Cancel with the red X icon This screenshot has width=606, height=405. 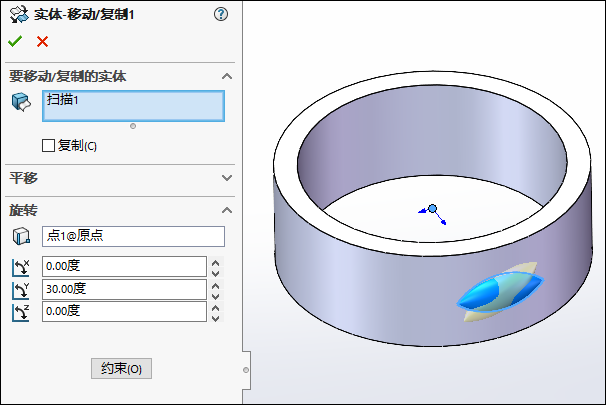click(x=42, y=41)
